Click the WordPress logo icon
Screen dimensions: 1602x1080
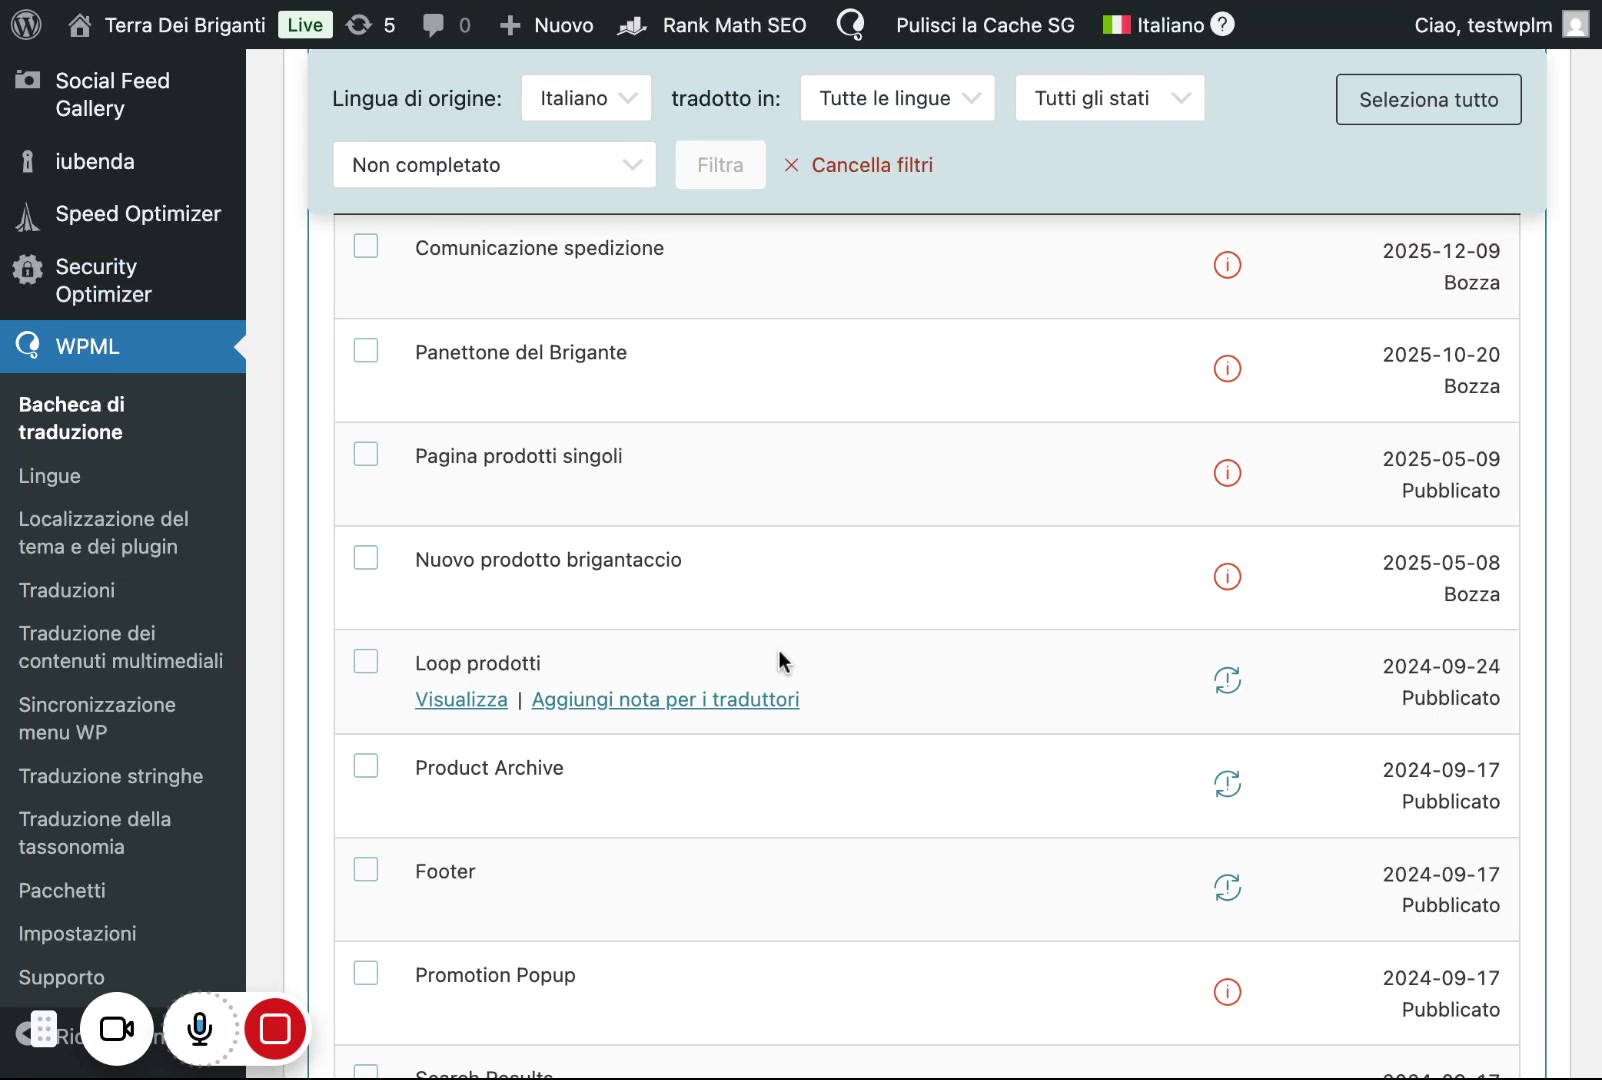pyautogui.click(x=26, y=25)
